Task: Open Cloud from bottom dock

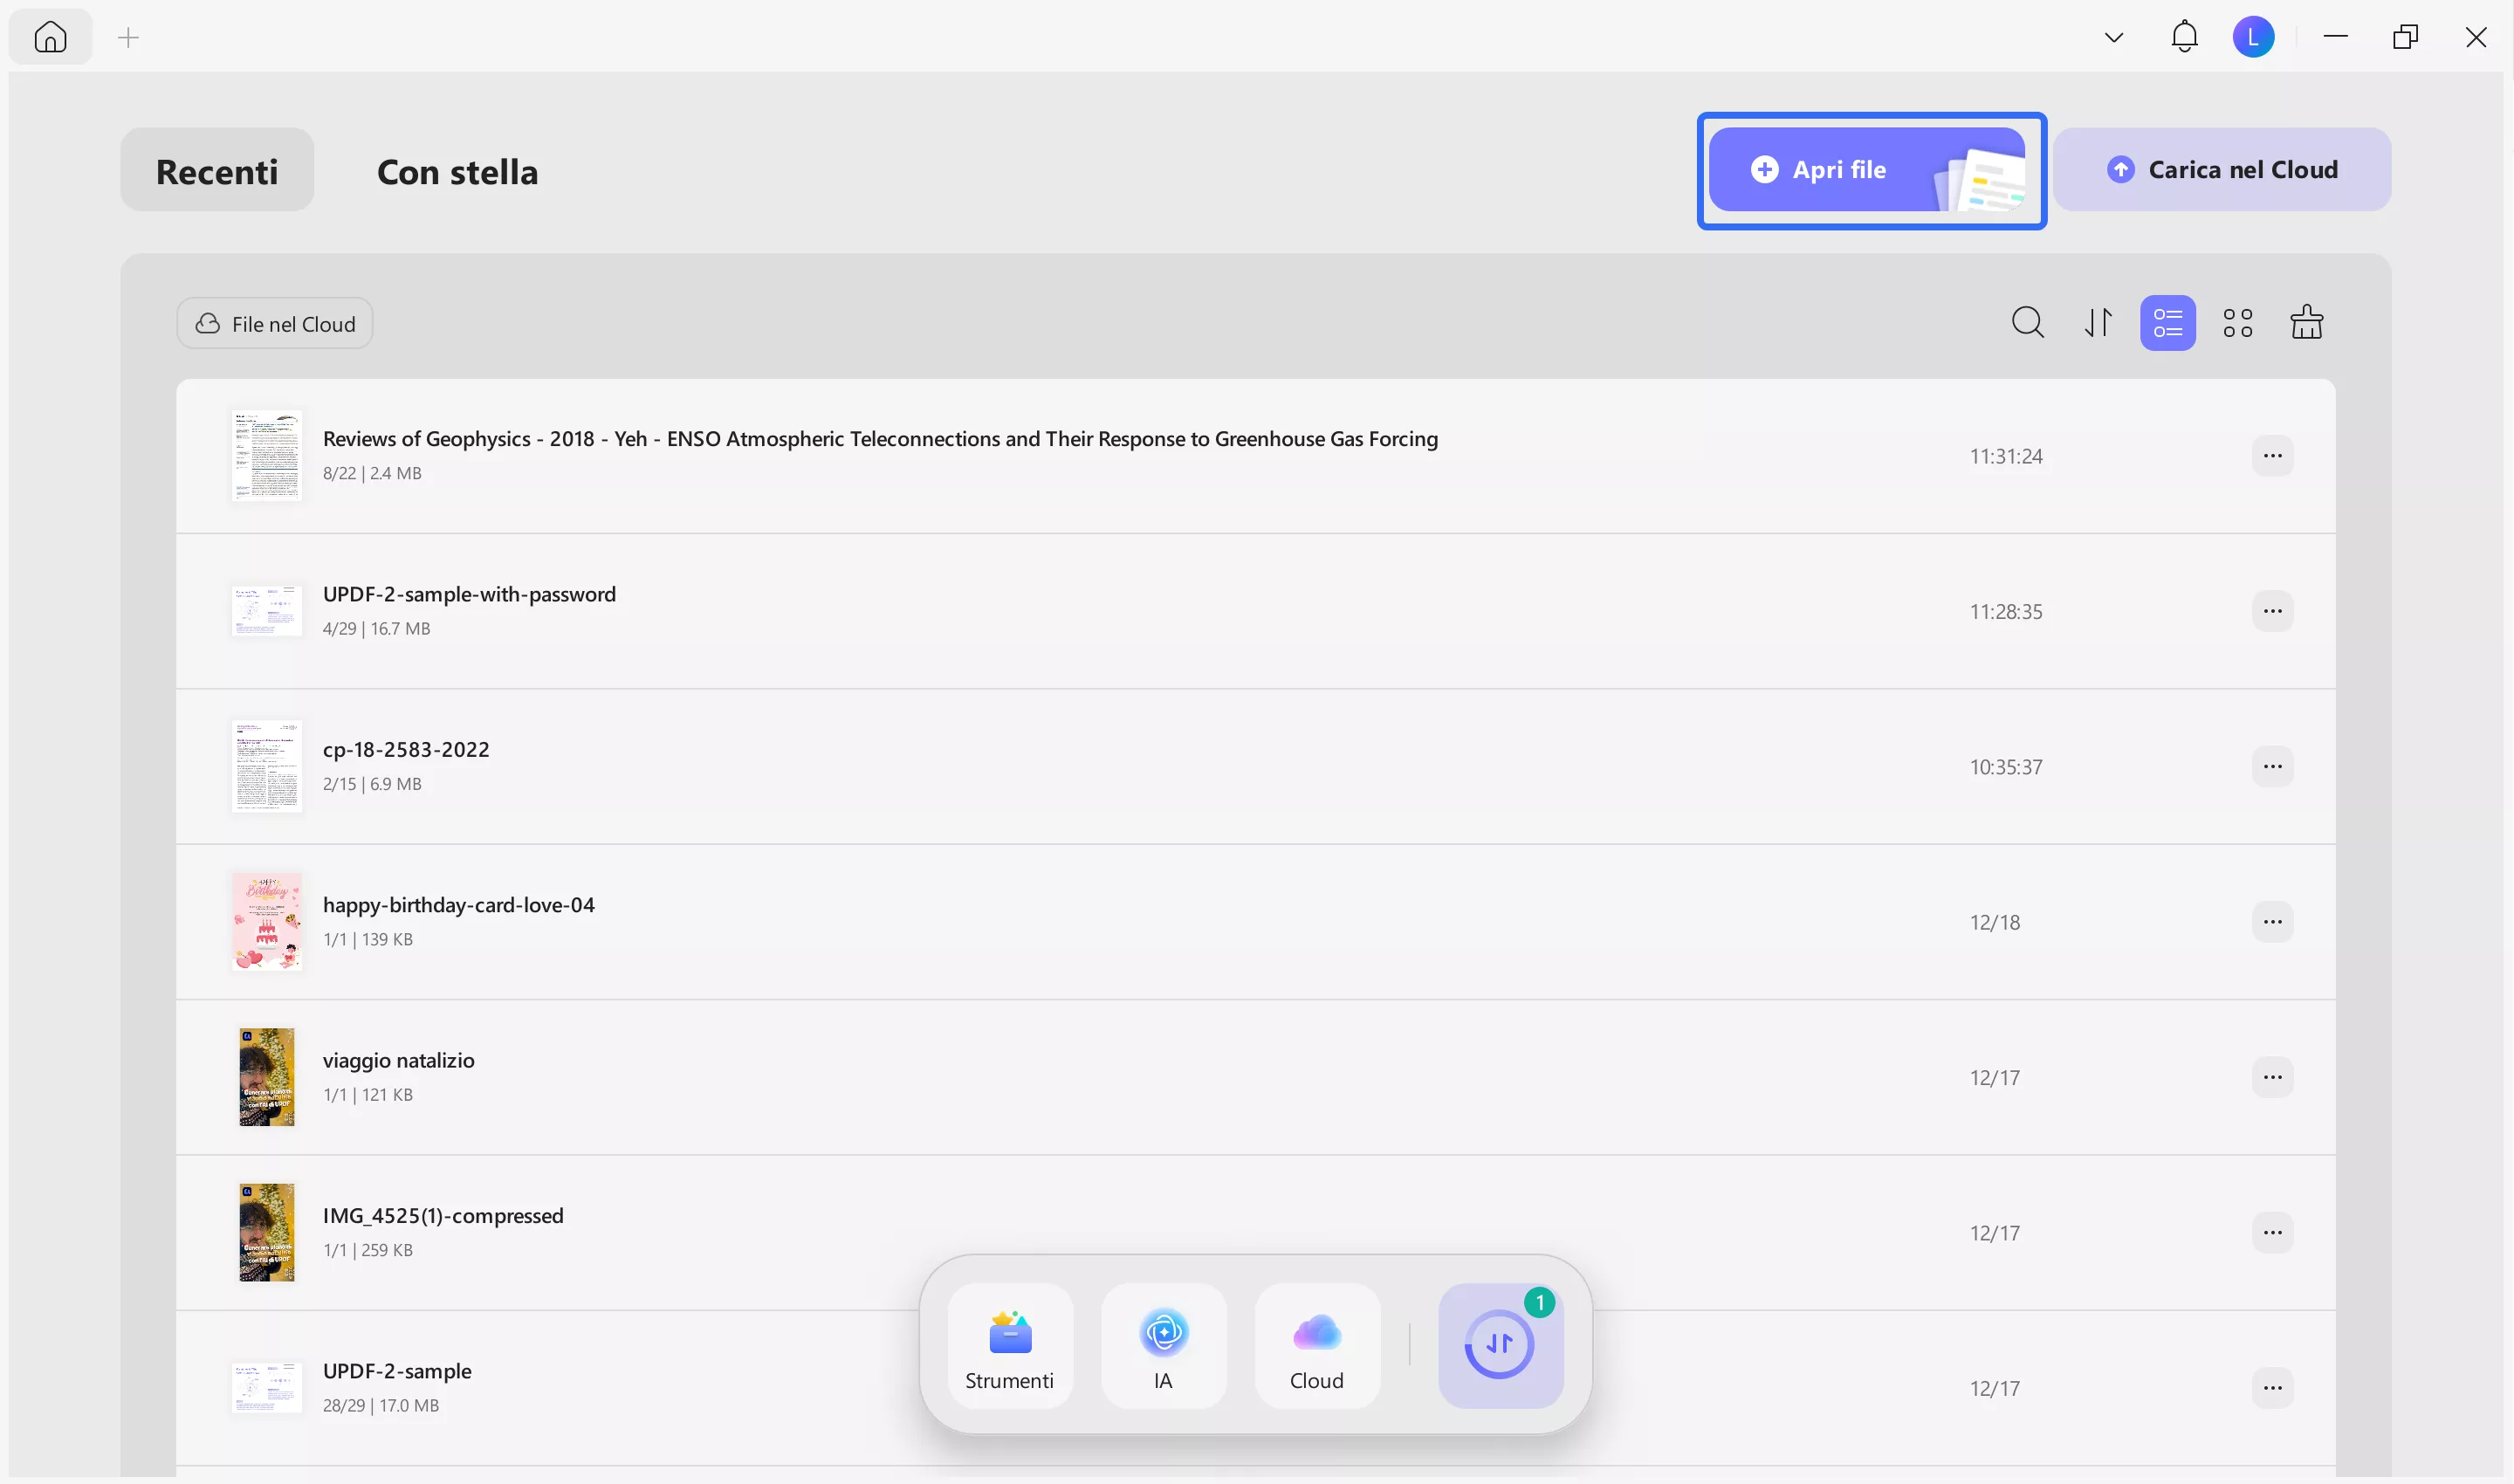Action: pyautogui.click(x=1316, y=1346)
